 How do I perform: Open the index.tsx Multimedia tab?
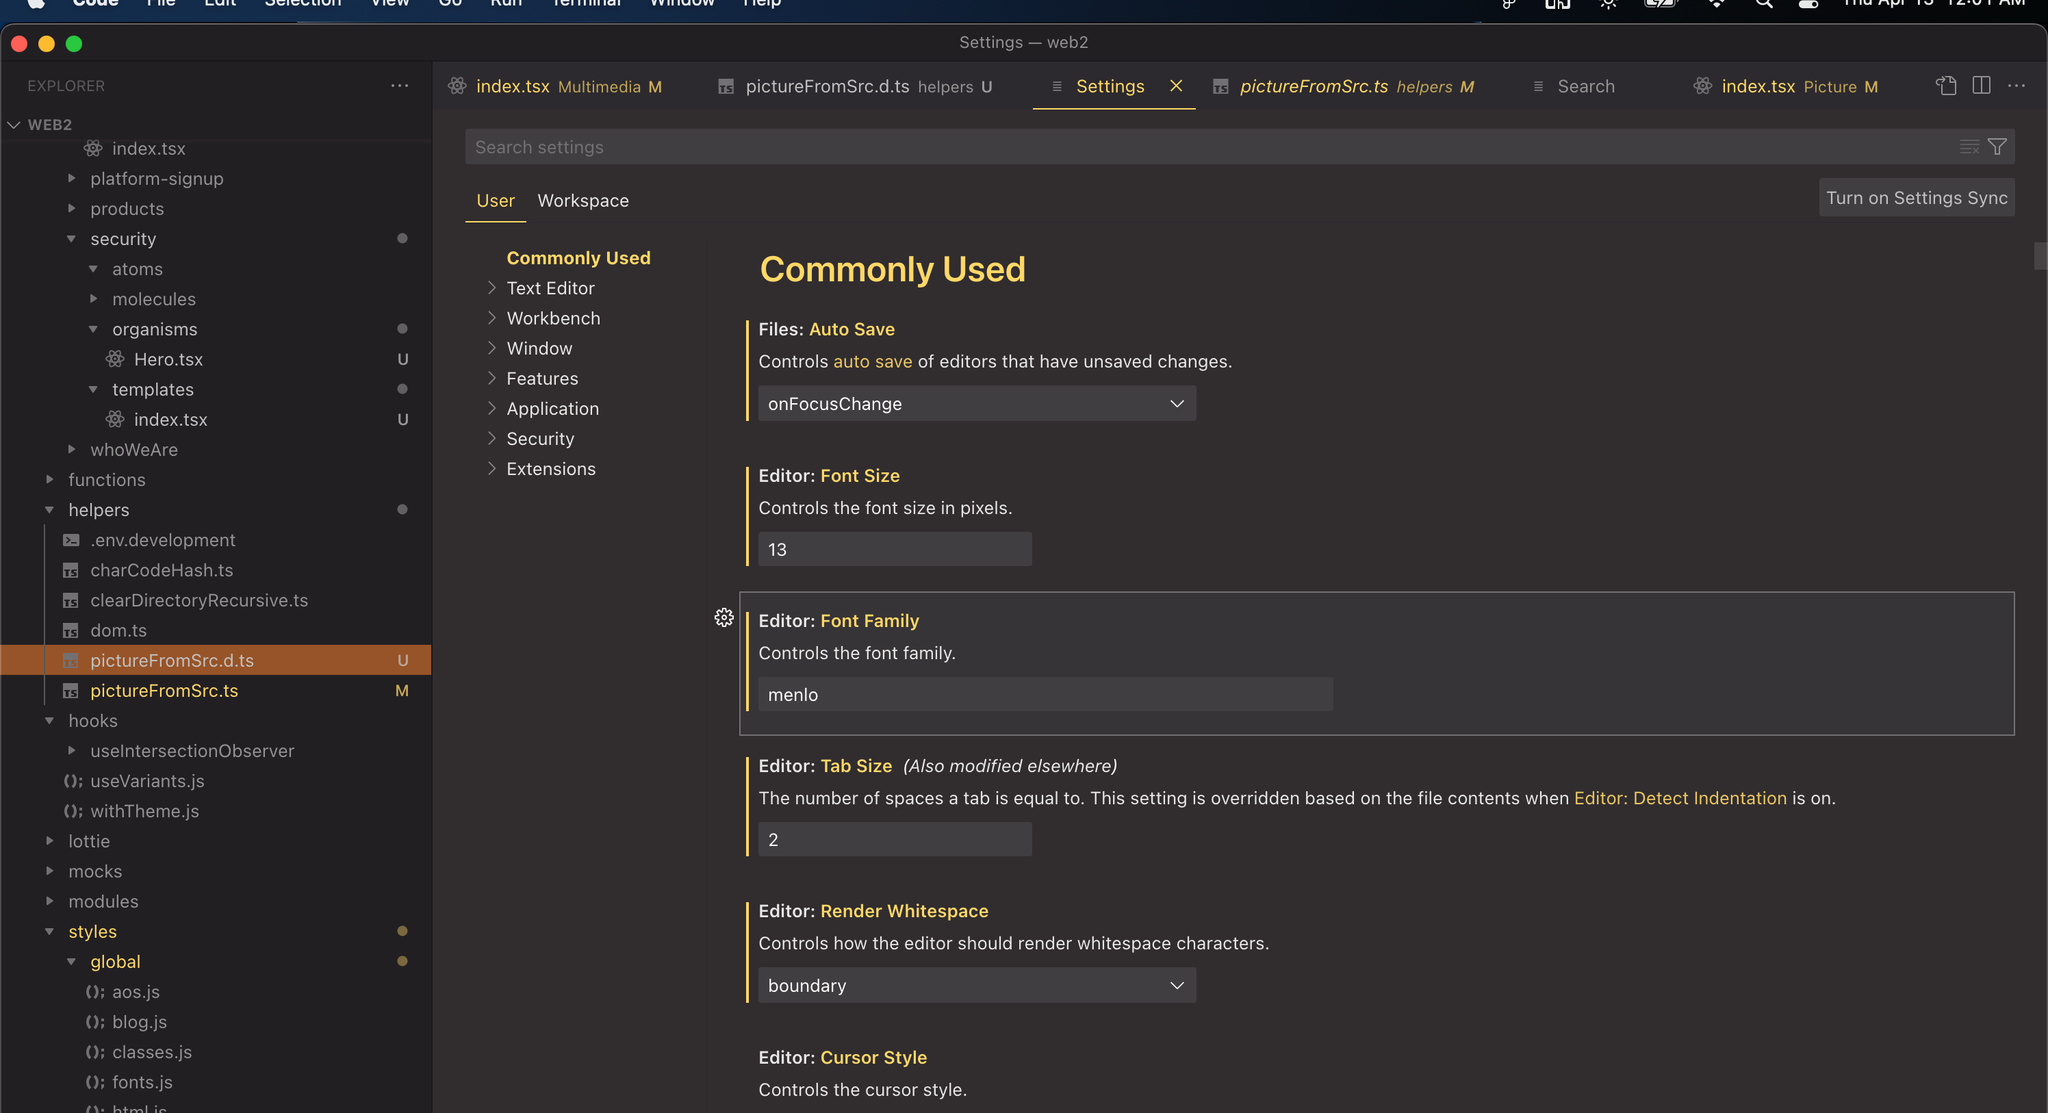click(x=555, y=87)
